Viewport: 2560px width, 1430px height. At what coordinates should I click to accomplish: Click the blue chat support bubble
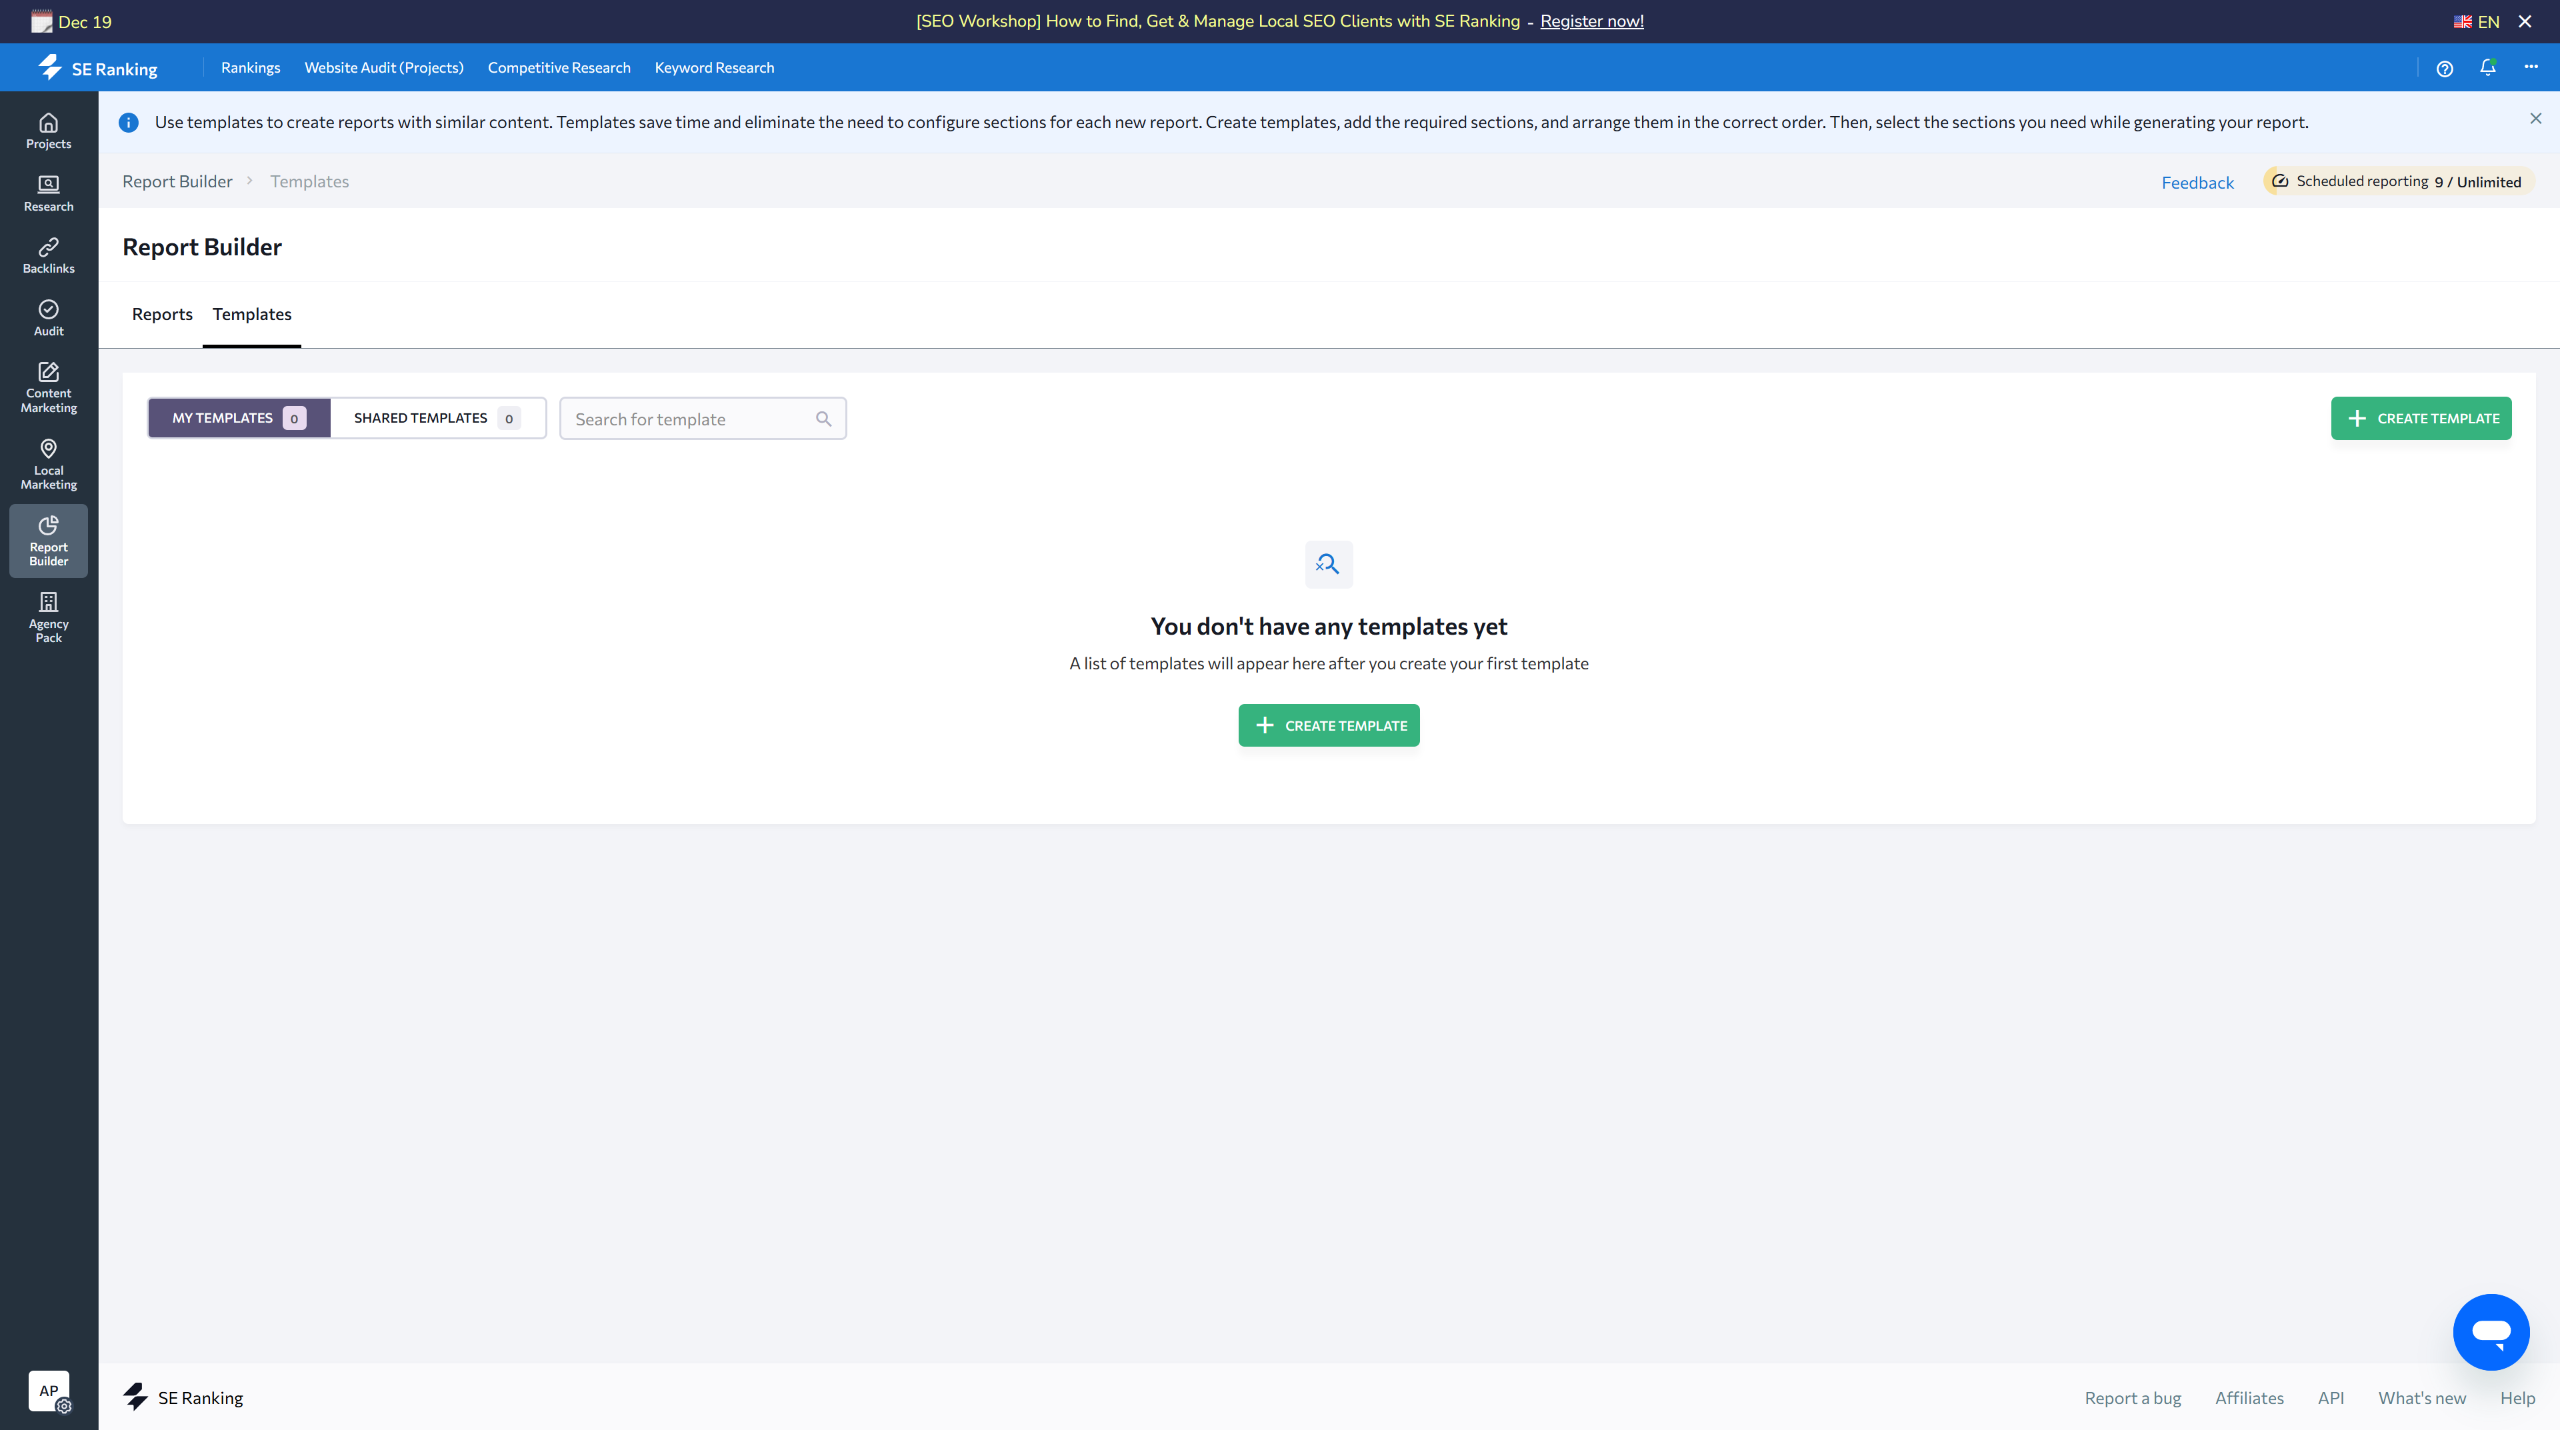click(x=2490, y=1331)
